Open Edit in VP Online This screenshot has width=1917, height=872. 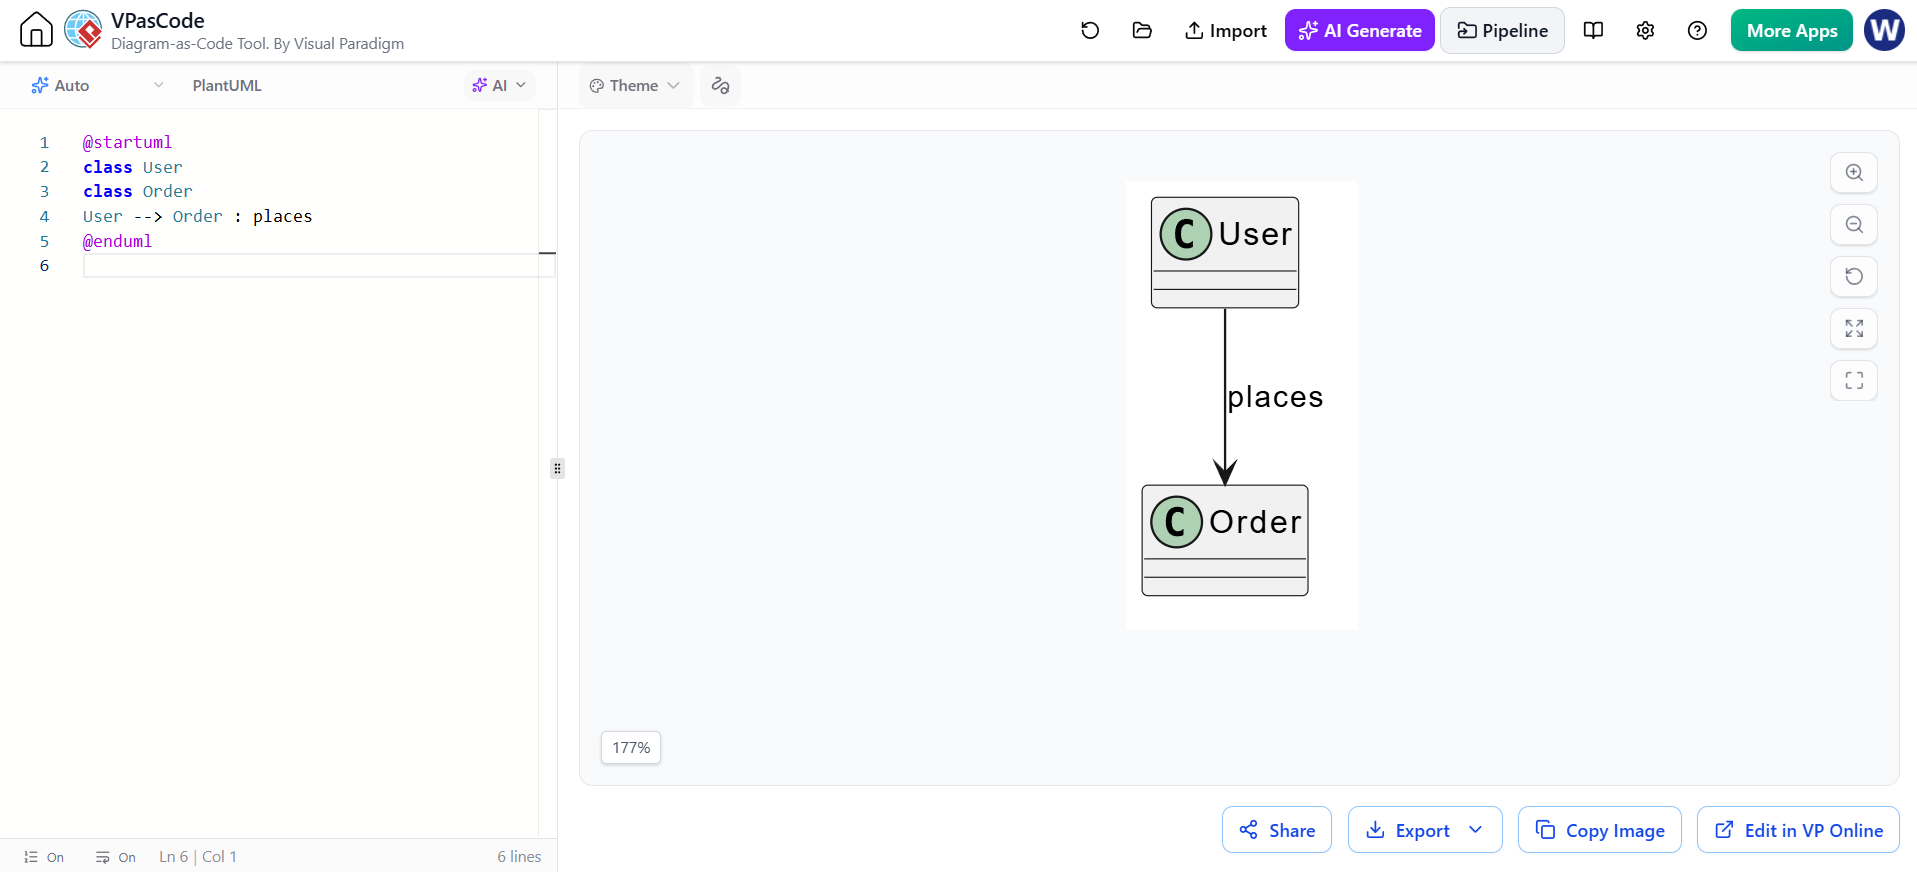1798,830
